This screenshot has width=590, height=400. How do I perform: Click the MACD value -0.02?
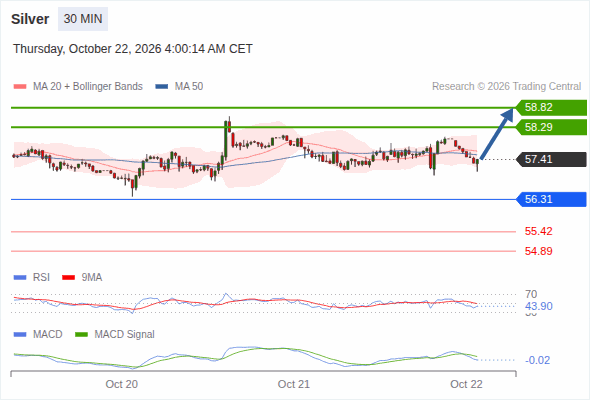pos(538,360)
